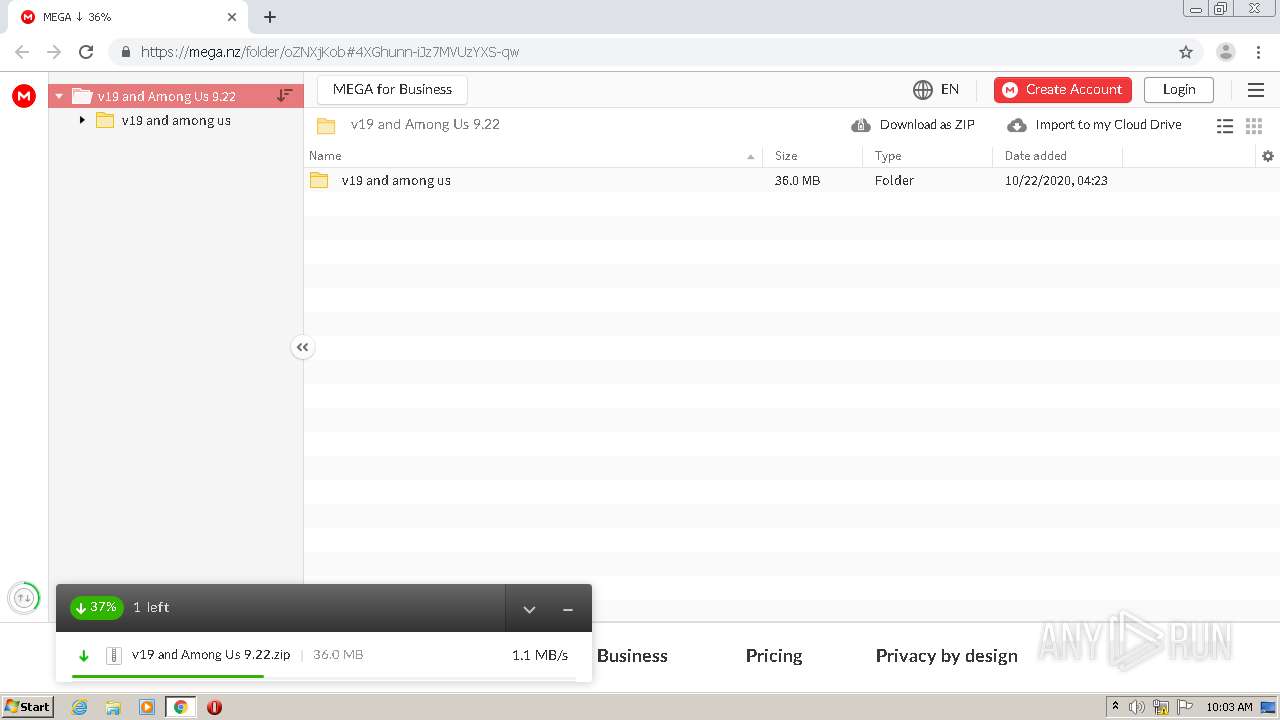The image size is (1280, 720).
Task: Click the address bar URL
Action: pos(330,52)
